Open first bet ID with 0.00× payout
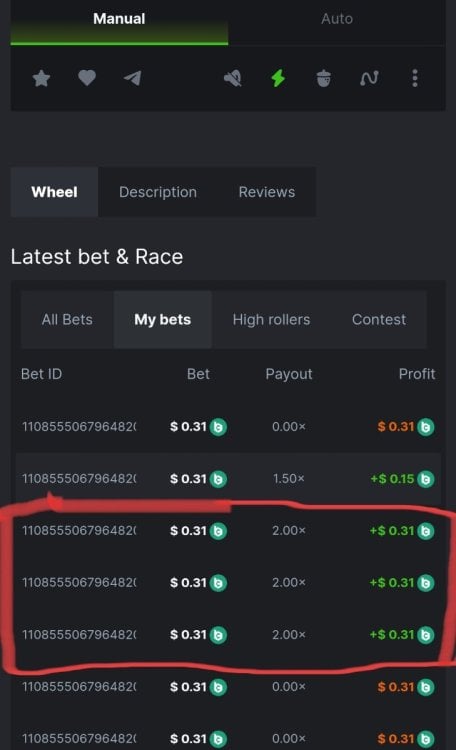Screen dimensions: 456x750 click(x=79, y=427)
